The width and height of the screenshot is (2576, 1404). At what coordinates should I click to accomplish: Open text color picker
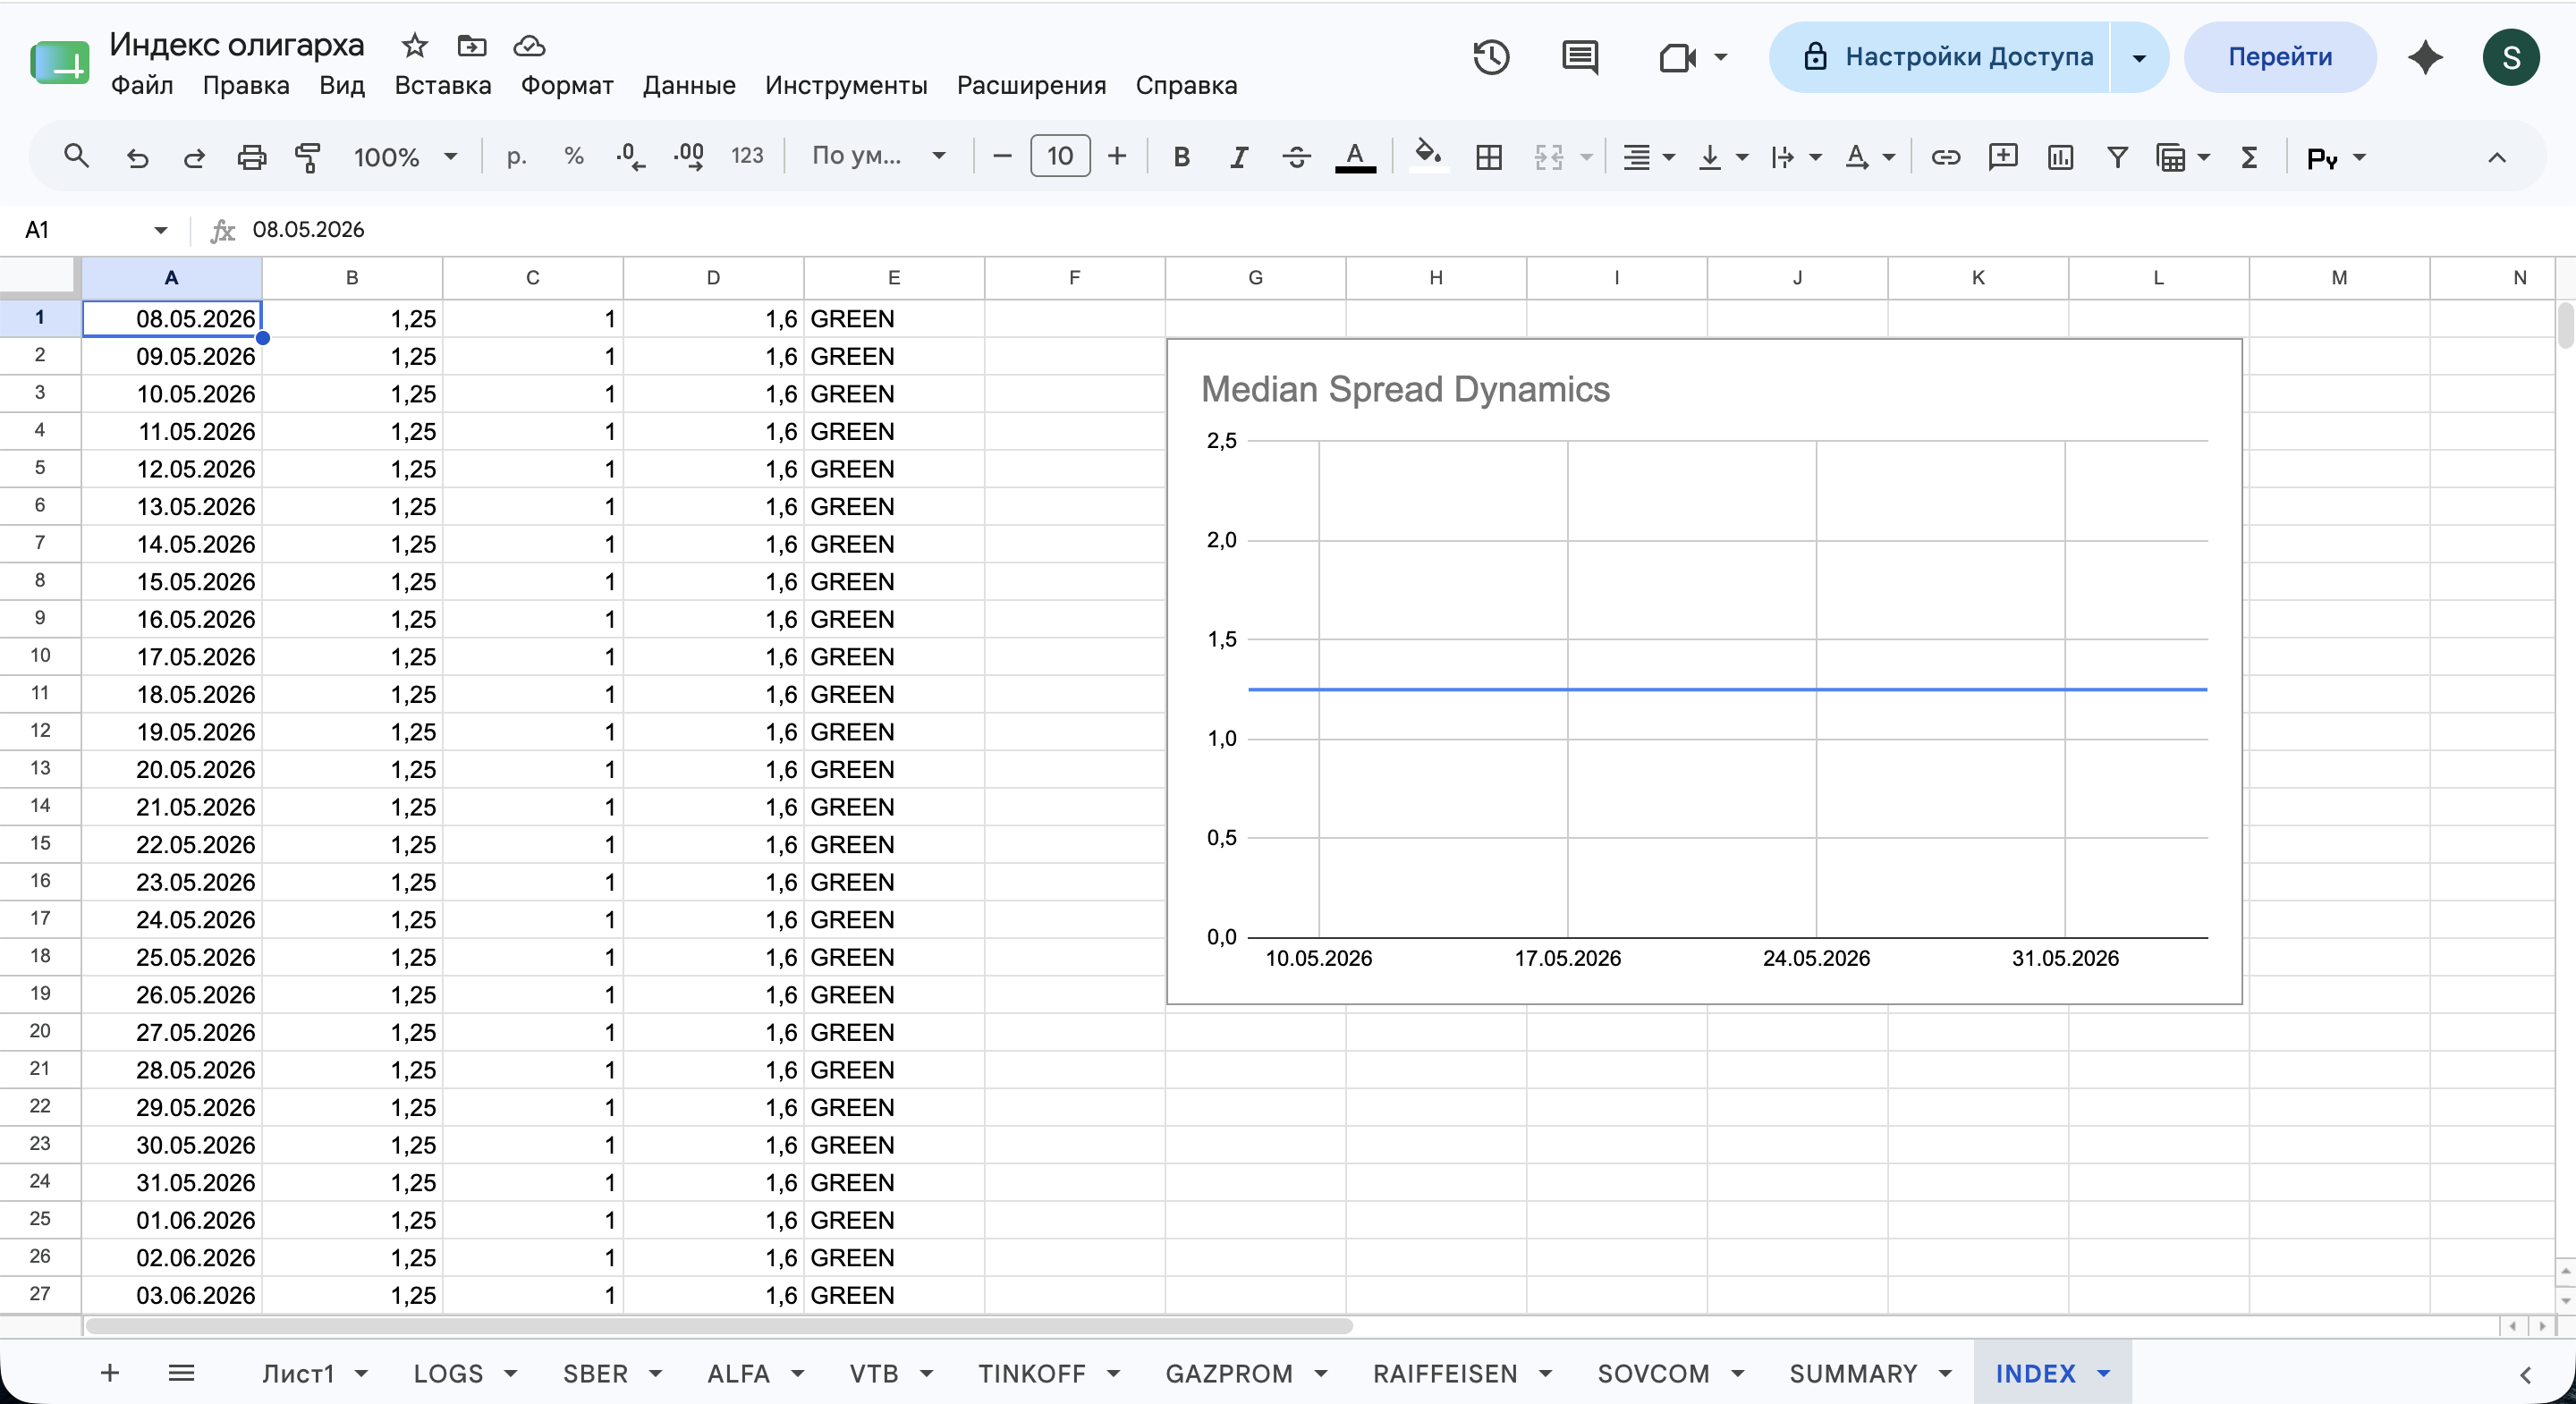click(1355, 156)
